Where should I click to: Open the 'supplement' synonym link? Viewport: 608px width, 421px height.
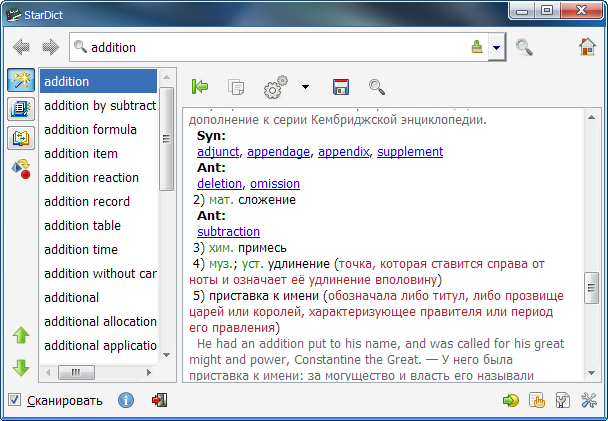pyautogui.click(x=409, y=151)
